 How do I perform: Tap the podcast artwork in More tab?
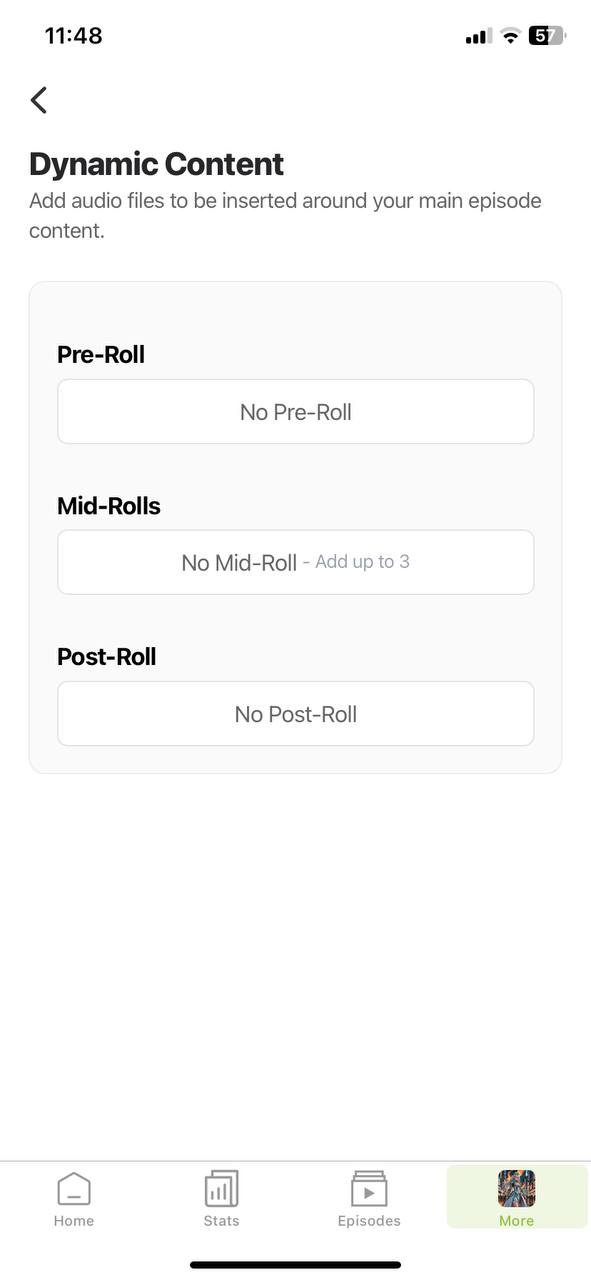coord(517,1189)
